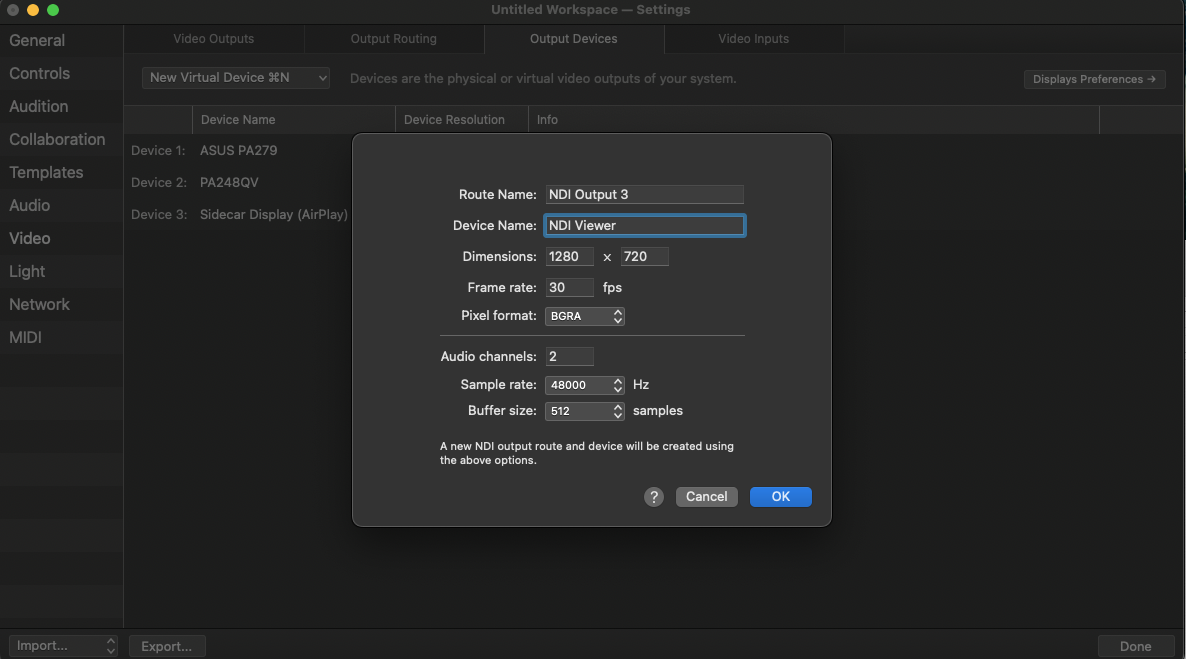Switch to the Video Inputs tab

pos(754,39)
